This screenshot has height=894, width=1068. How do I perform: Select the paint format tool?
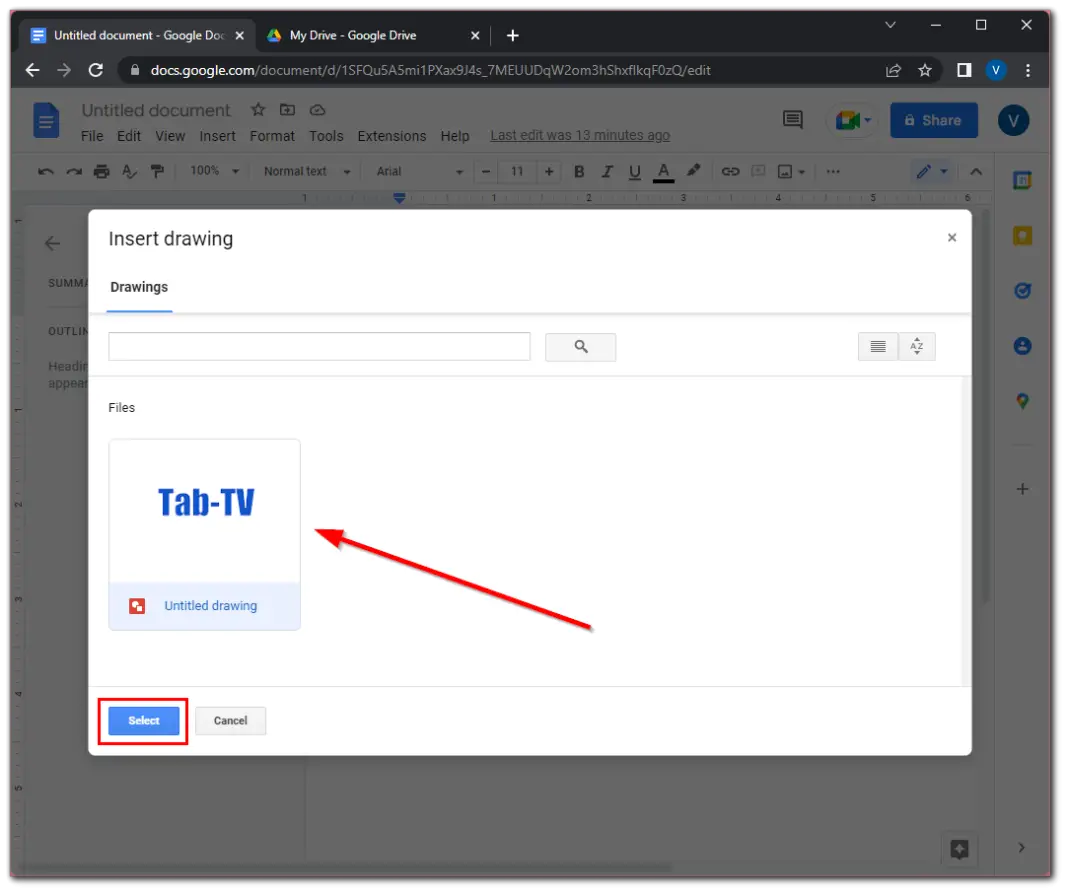(157, 171)
